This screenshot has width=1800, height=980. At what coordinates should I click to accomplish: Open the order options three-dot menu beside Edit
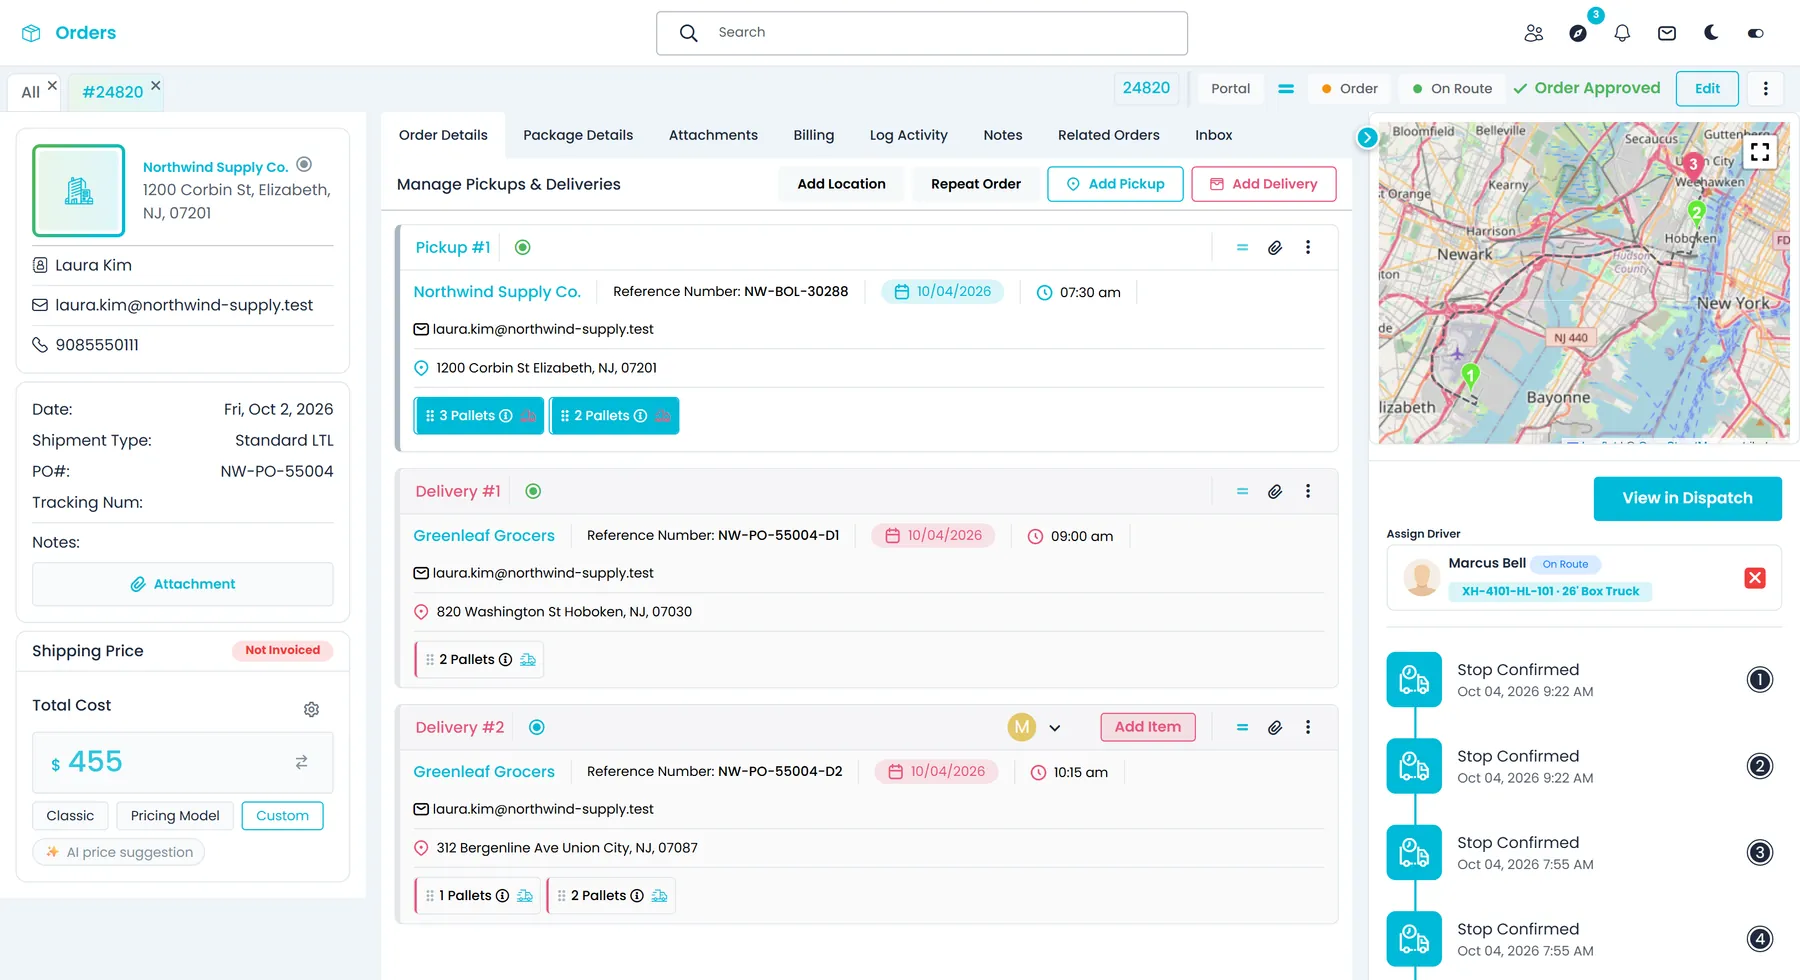(1766, 89)
